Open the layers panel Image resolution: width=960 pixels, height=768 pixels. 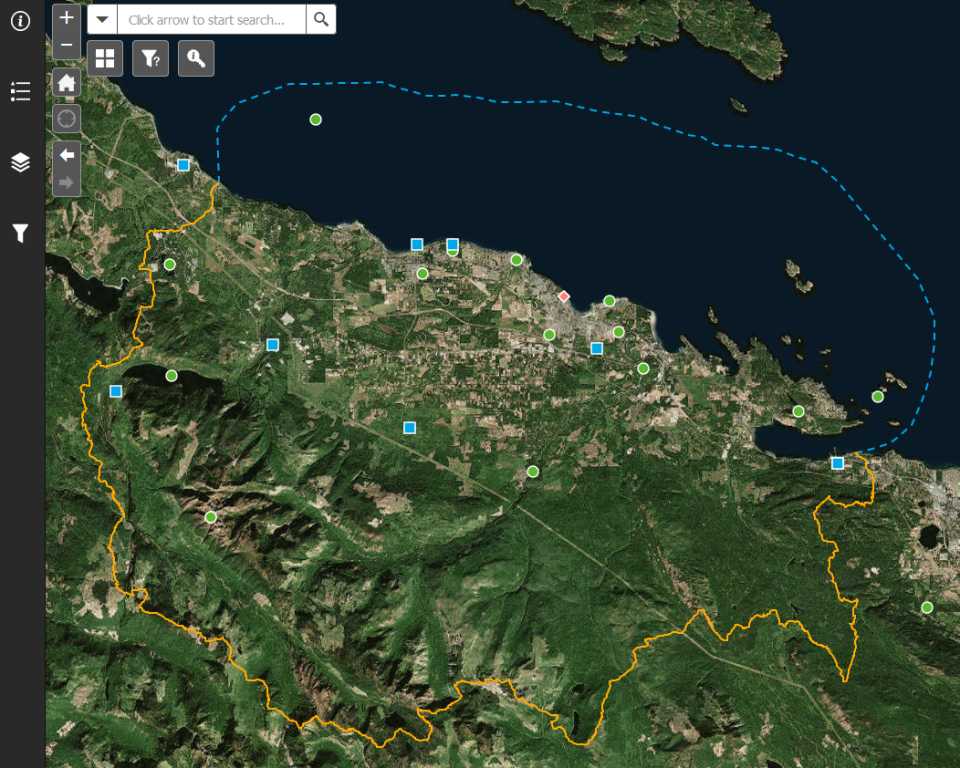[20, 162]
